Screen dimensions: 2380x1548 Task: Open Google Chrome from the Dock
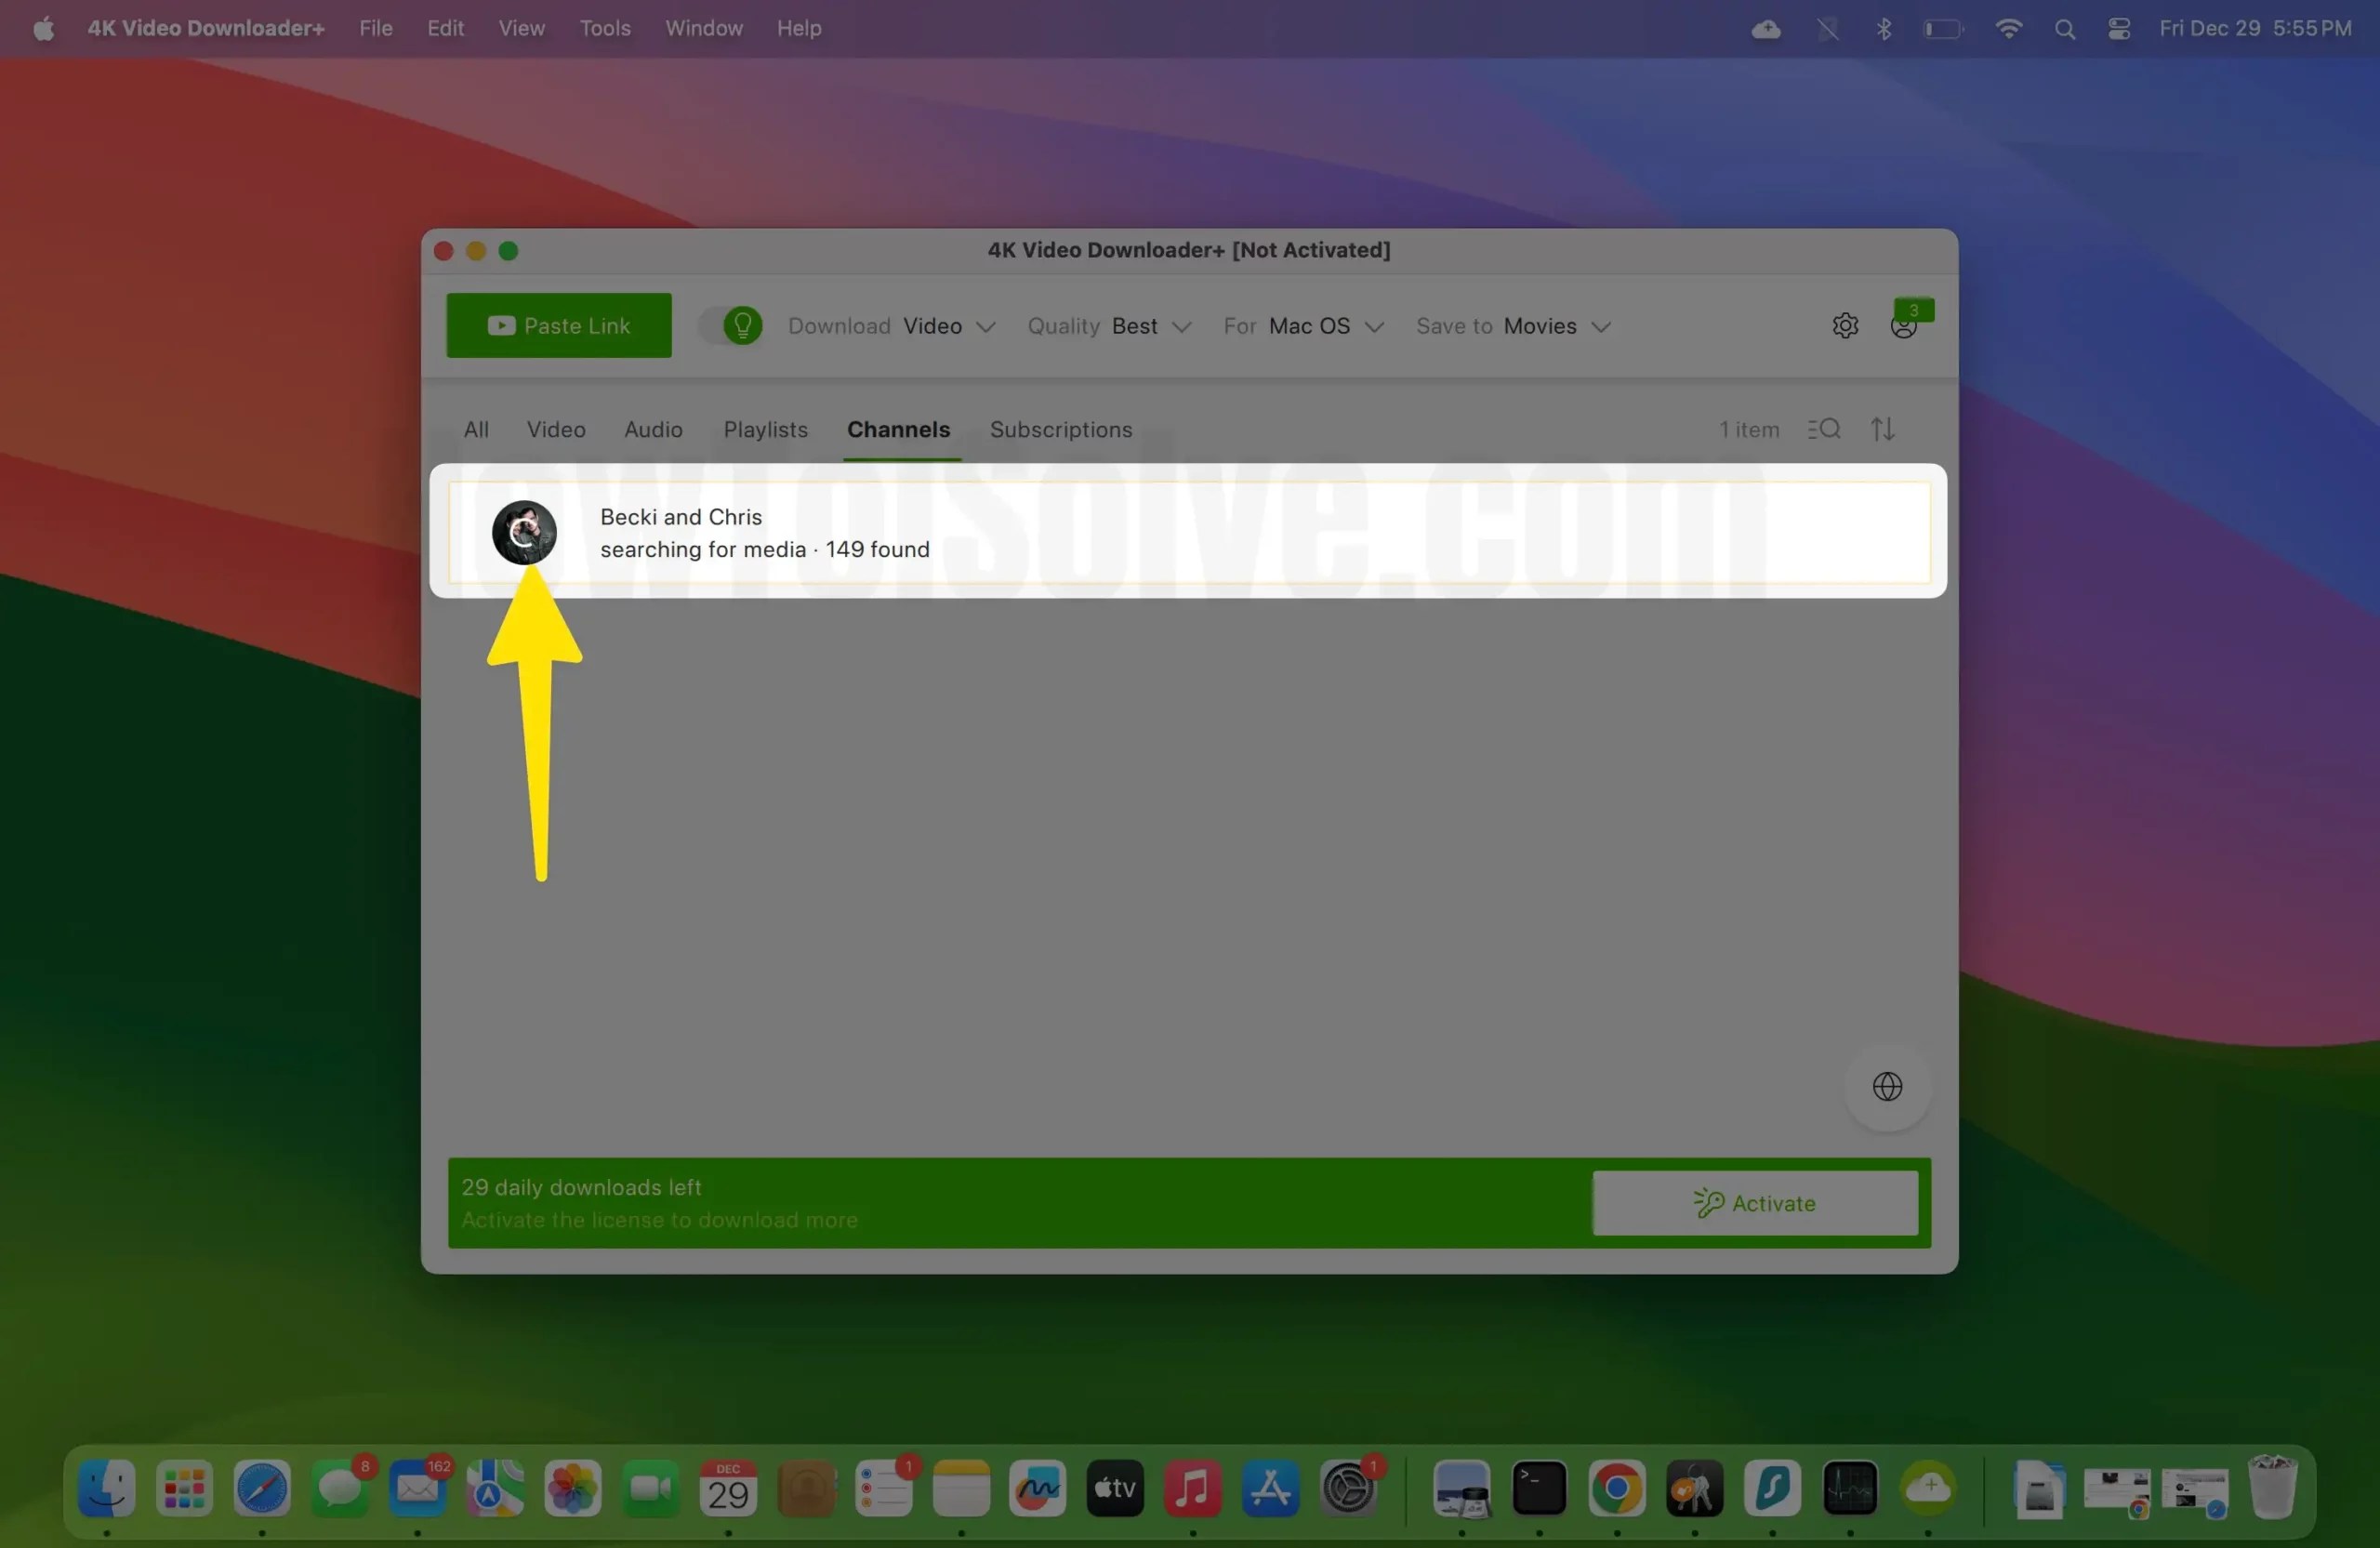click(1617, 1491)
